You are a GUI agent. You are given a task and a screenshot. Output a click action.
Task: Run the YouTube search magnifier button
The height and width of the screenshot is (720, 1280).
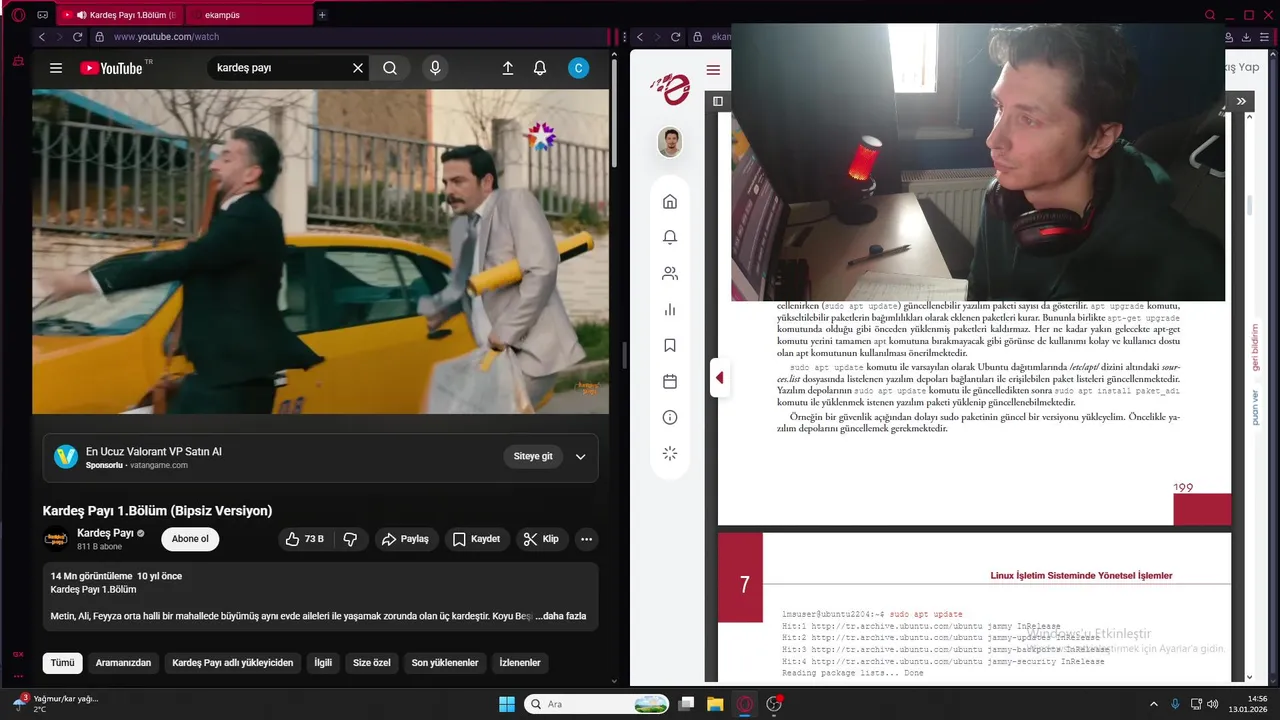pos(390,68)
